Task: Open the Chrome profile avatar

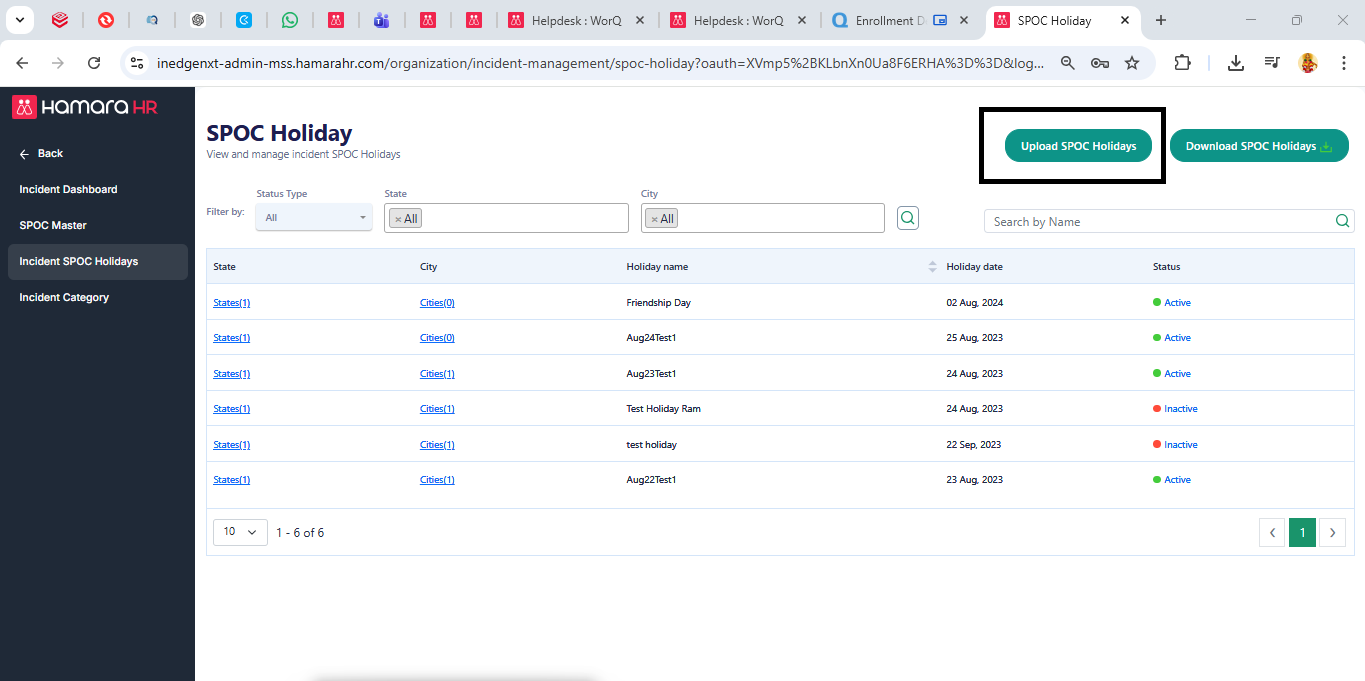Action: [x=1308, y=63]
